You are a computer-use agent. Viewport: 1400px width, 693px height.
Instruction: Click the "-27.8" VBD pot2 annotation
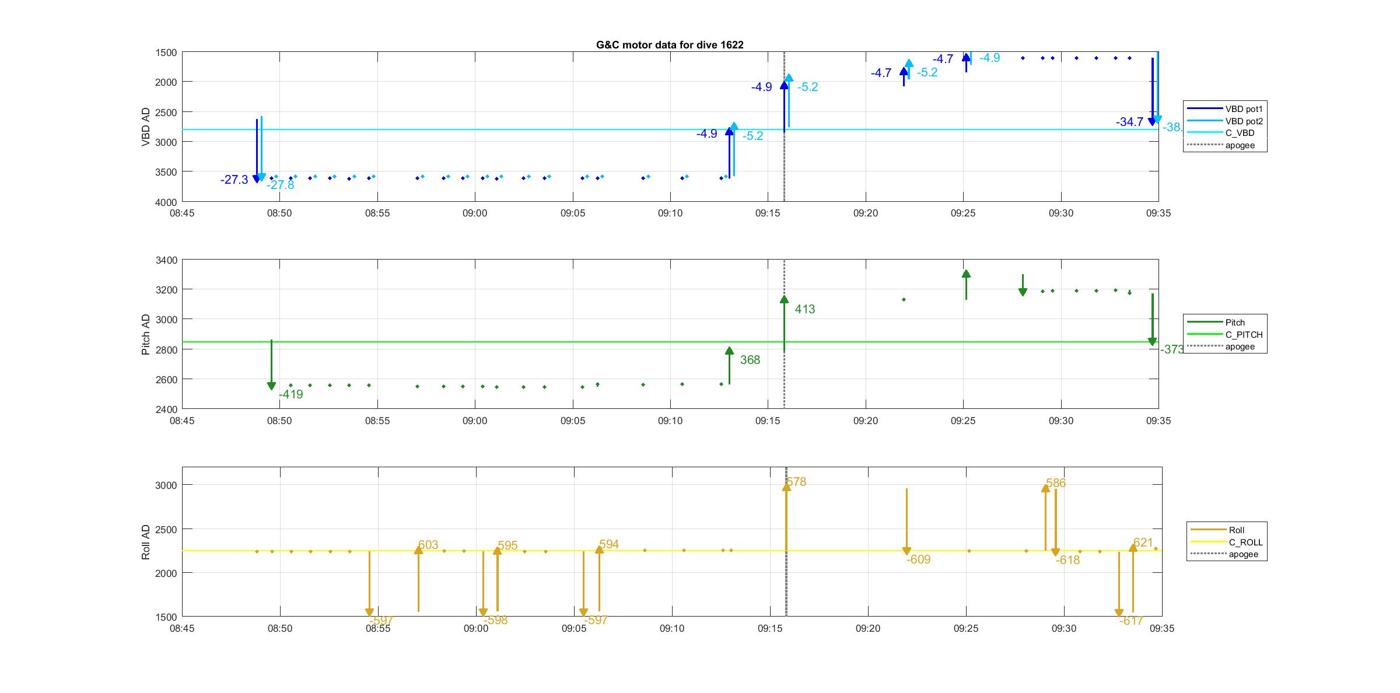281,185
